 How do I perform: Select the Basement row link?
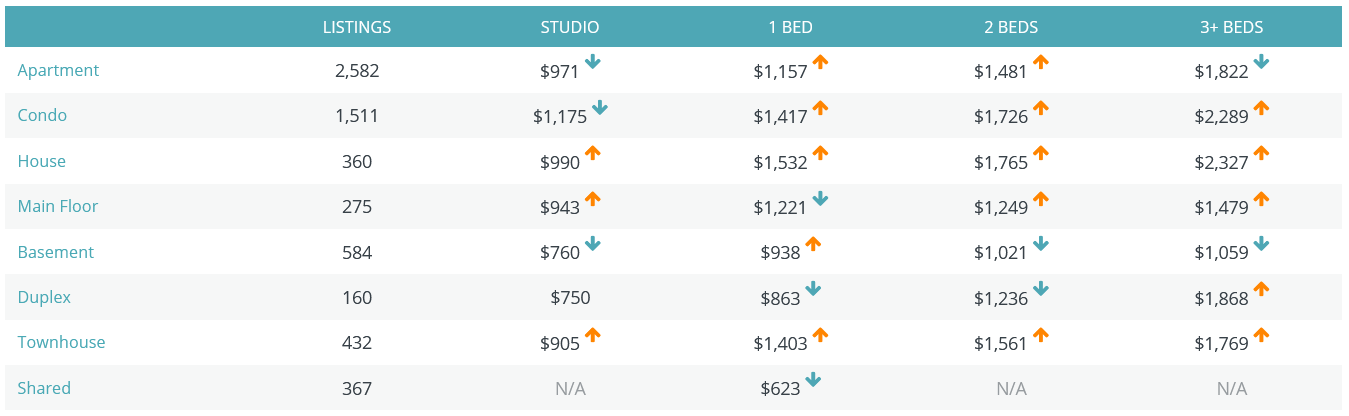[55, 252]
